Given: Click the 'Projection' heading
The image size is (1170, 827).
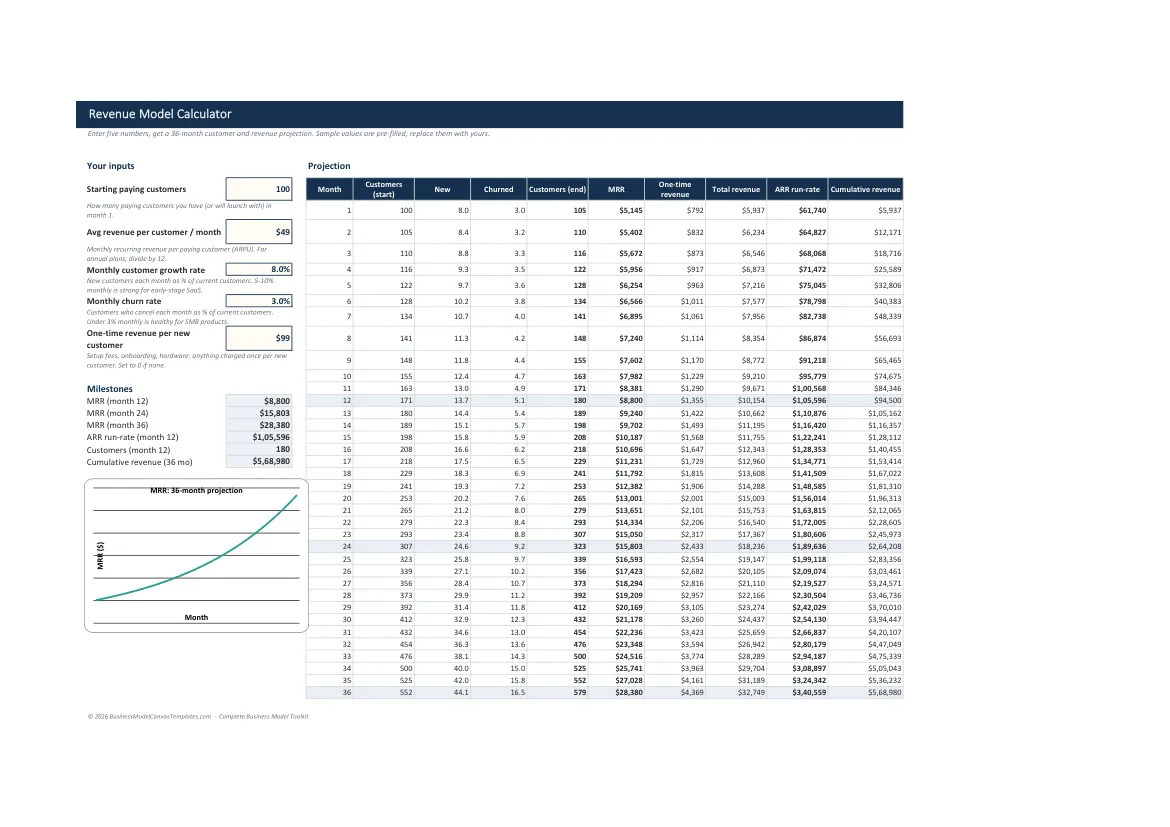Looking at the screenshot, I should pyautogui.click(x=329, y=166).
